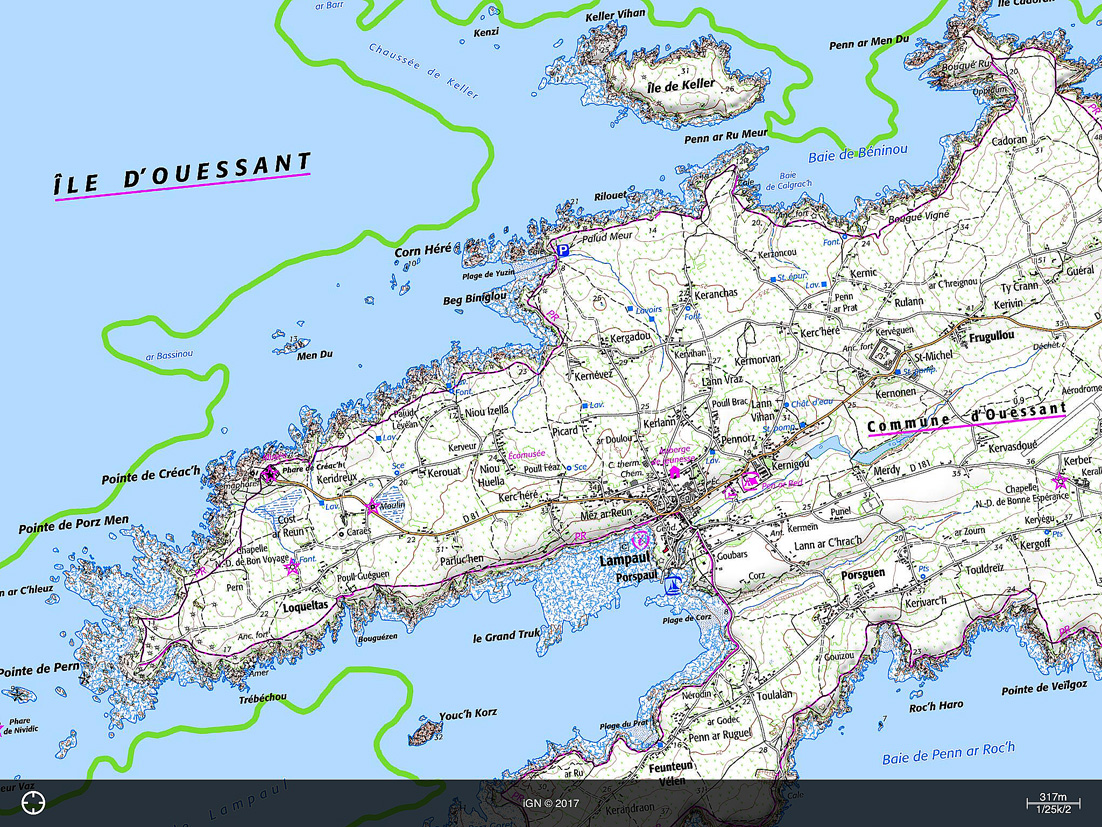Select the Penn ar Men Du label
This screenshot has width=1102, height=827.
869,43
